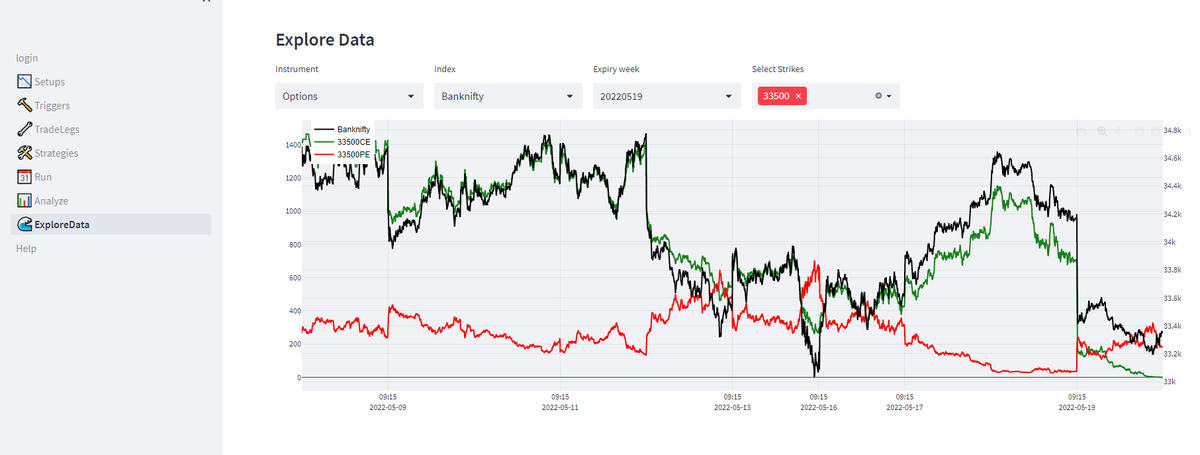The image size is (1200, 455).
Task: Clear all selected strikes
Action: tap(879, 96)
